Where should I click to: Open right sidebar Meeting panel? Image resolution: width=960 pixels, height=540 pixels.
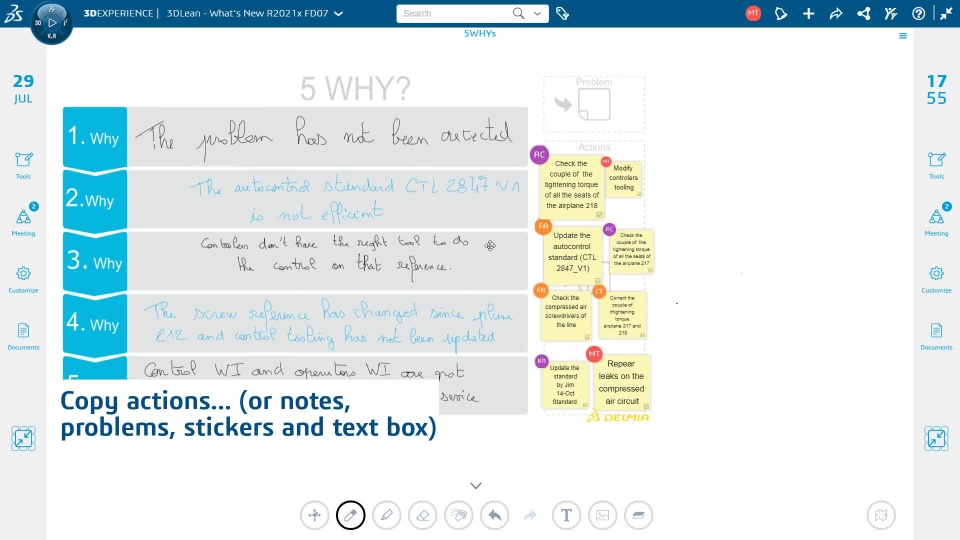[x=936, y=221]
